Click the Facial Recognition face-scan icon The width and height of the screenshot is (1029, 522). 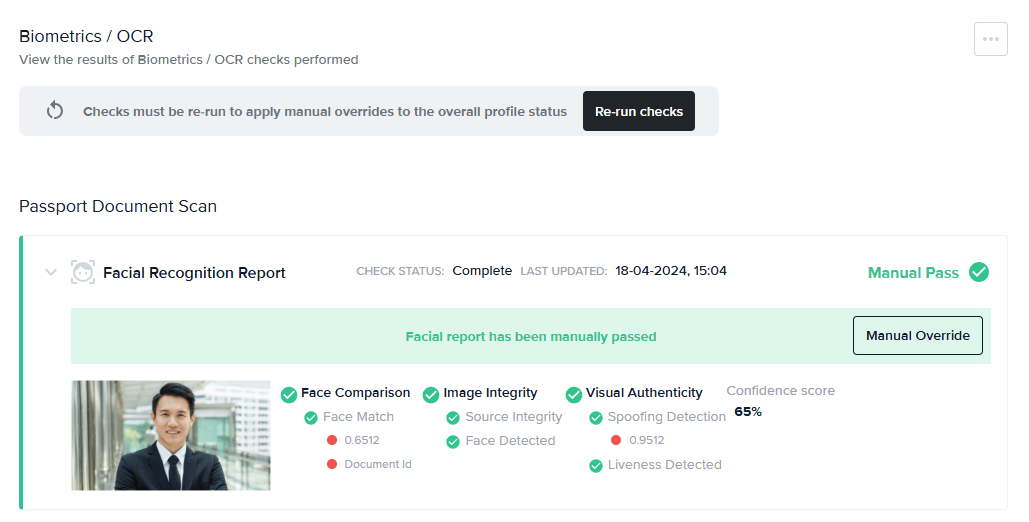83,272
